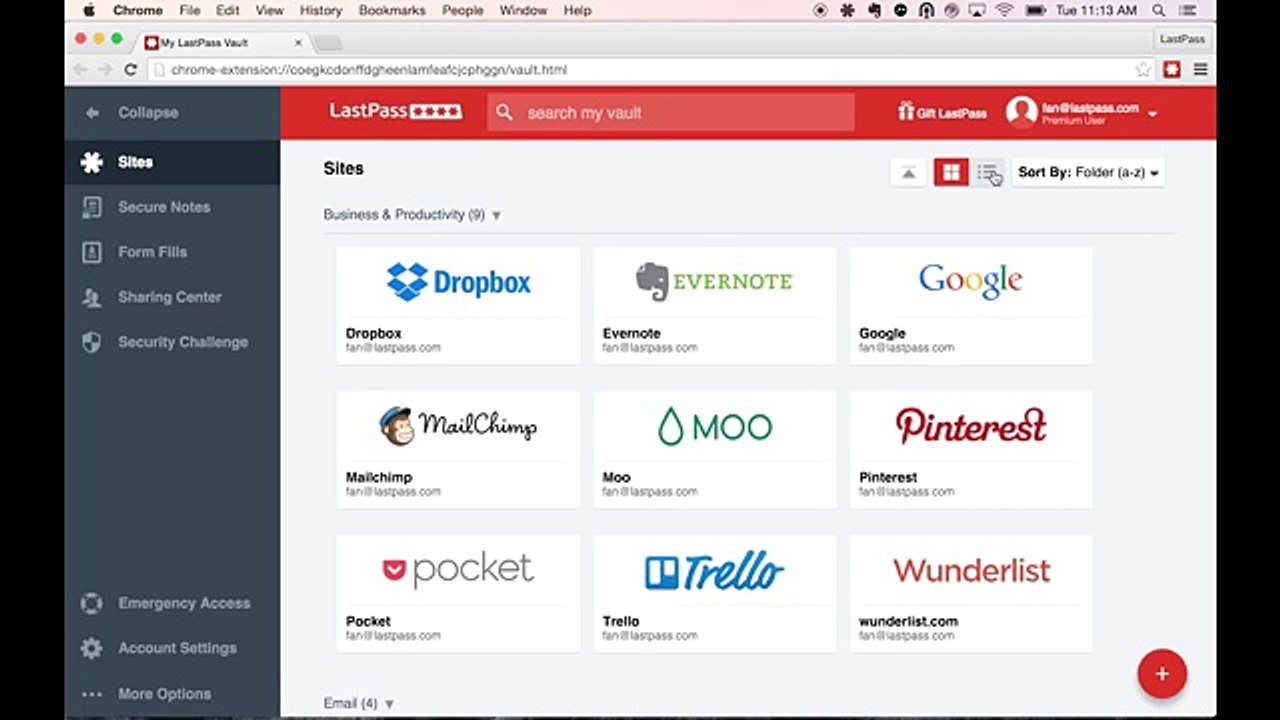The height and width of the screenshot is (720, 1280).
Task: Select the MailChimp logo tile
Action: pos(458,426)
